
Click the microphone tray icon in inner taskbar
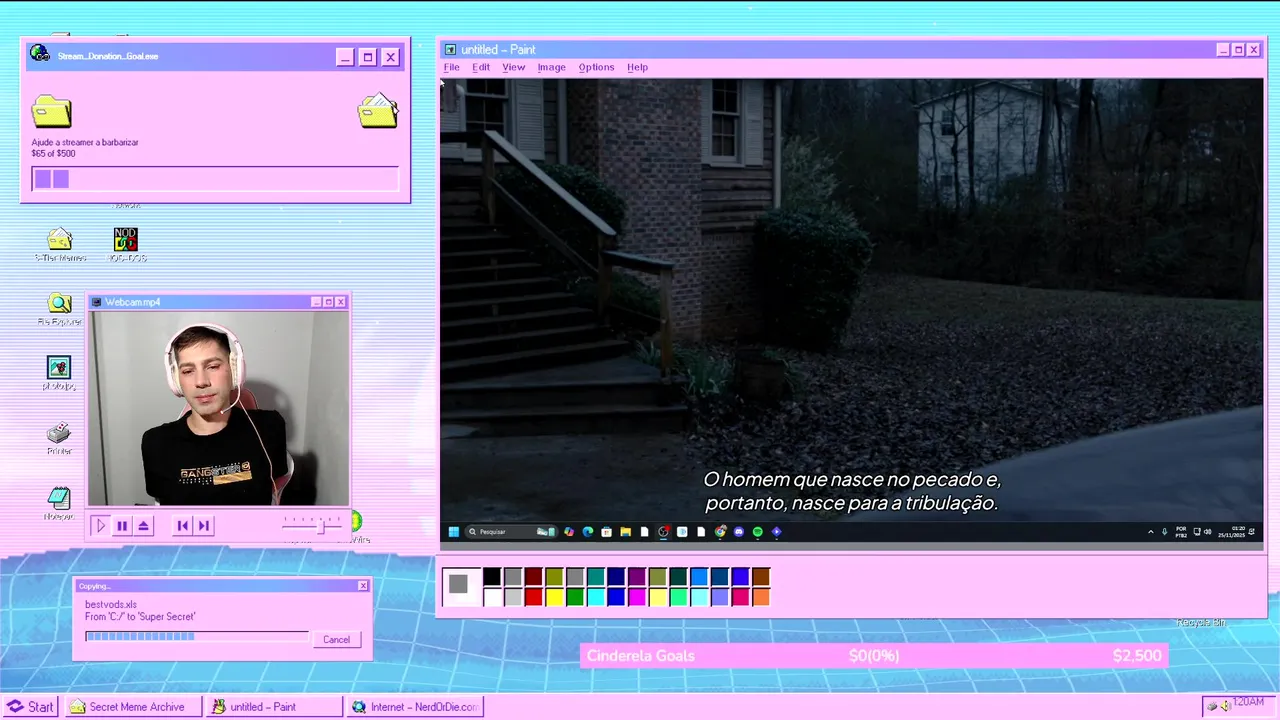[1165, 532]
